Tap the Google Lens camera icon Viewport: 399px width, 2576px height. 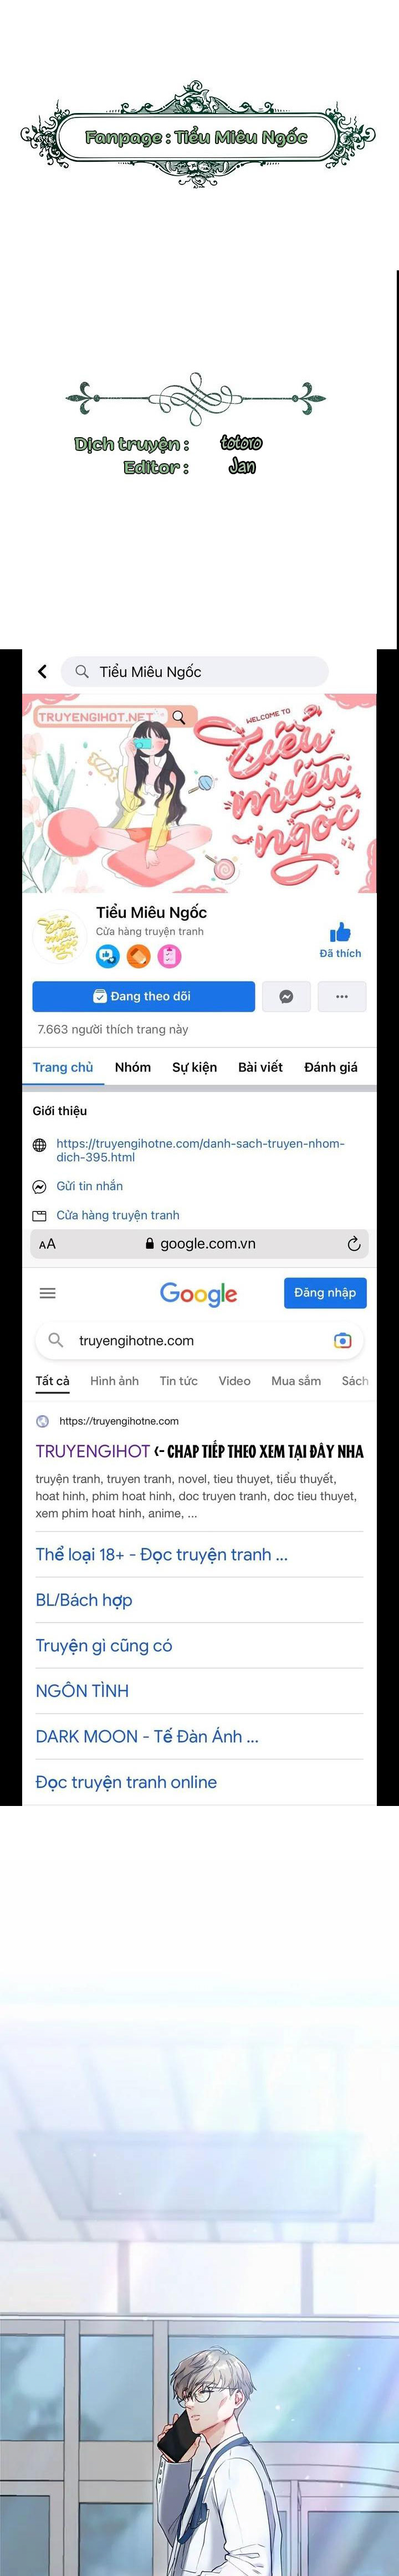[343, 1340]
